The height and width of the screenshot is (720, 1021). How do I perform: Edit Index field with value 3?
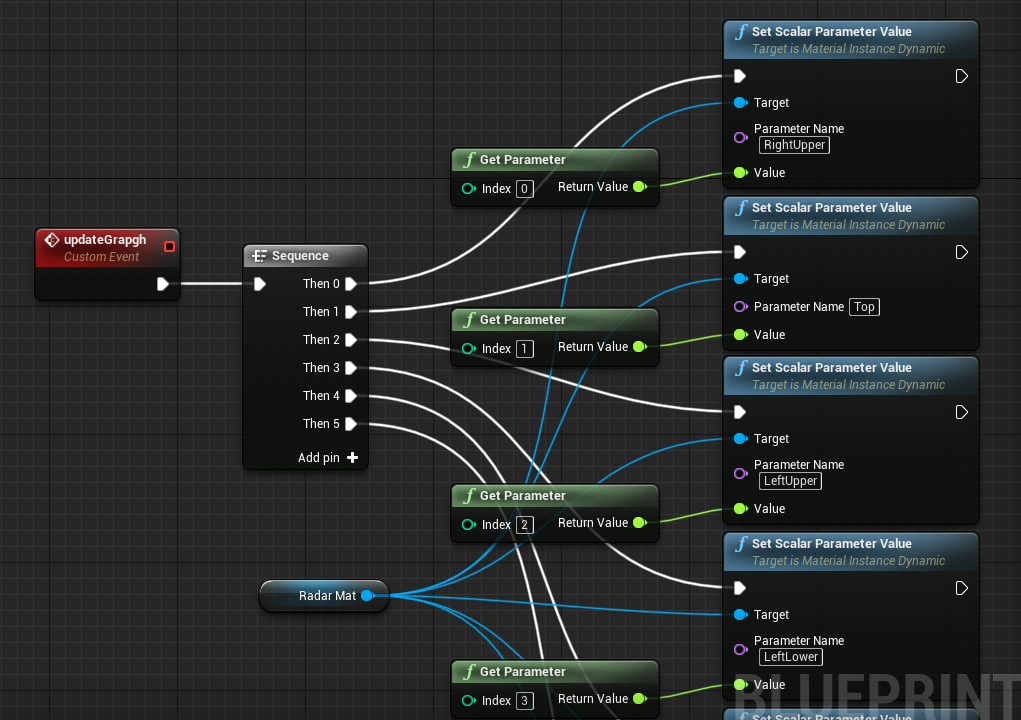click(x=525, y=700)
